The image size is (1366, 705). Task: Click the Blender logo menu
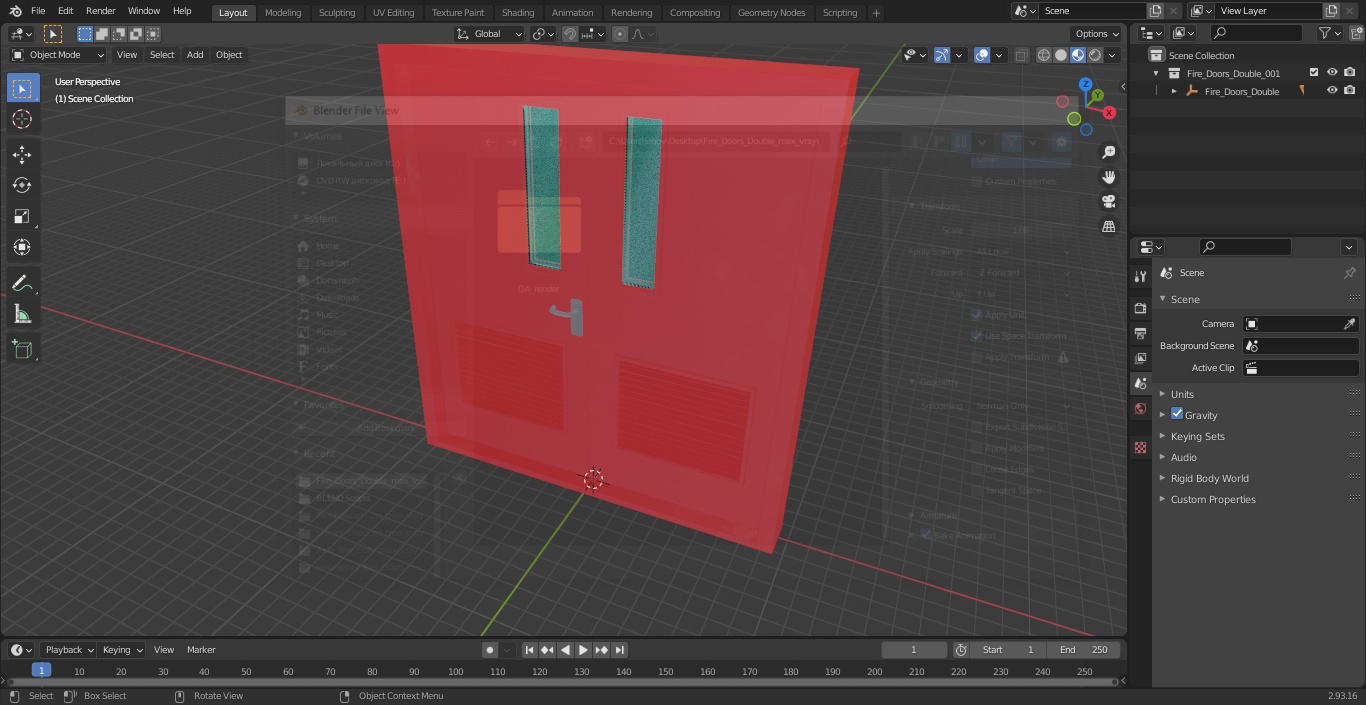[x=15, y=11]
